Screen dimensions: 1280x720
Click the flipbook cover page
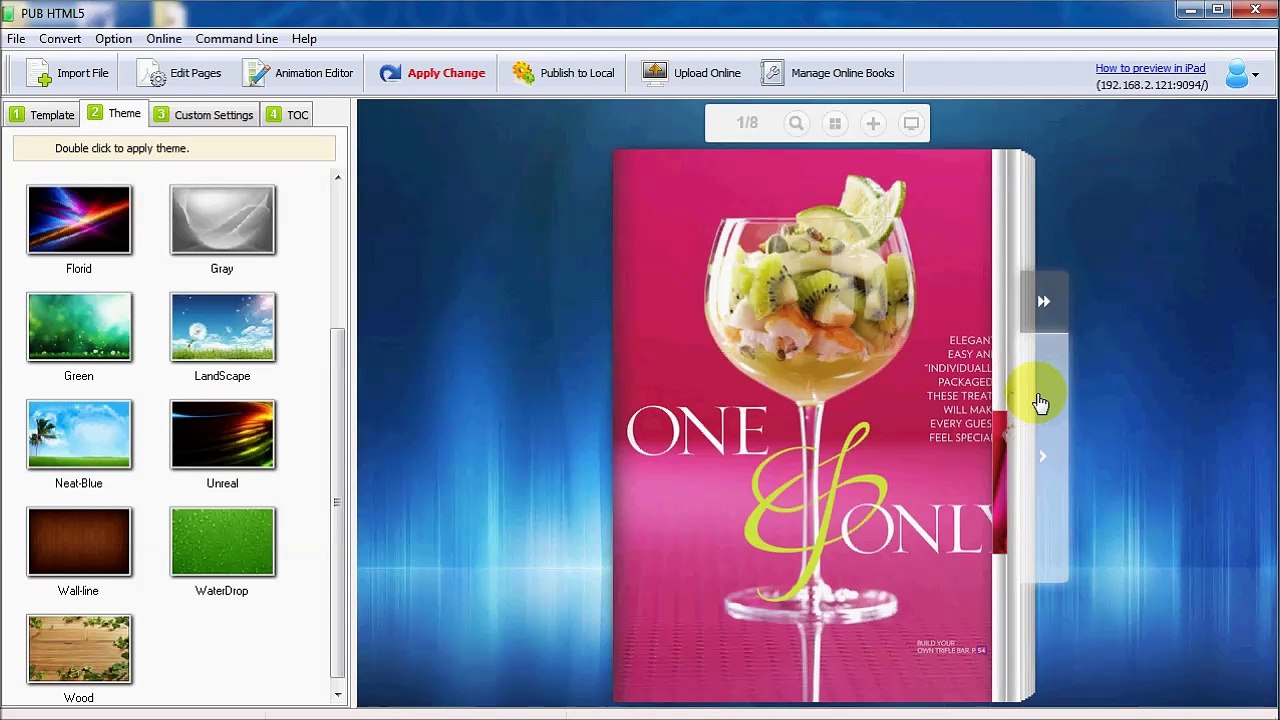tap(802, 426)
